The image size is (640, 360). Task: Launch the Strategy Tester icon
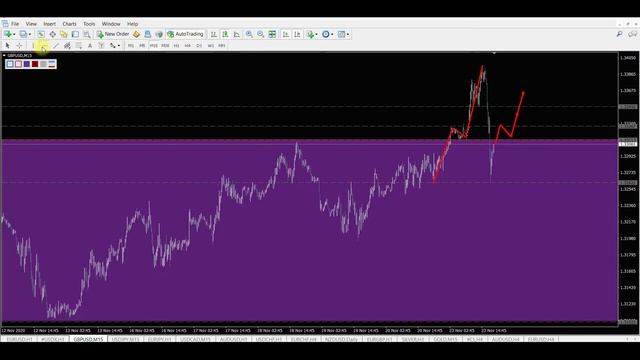pyautogui.click(x=87, y=34)
